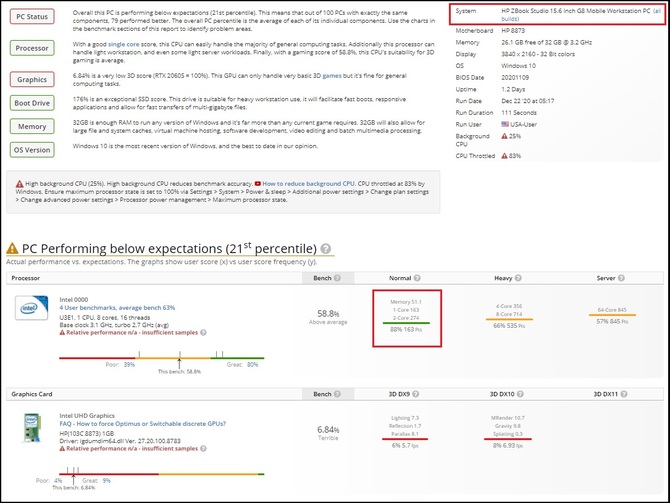Click the Windows 10 OS value
The height and width of the screenshot is (503, 670).
pos(518,66)
